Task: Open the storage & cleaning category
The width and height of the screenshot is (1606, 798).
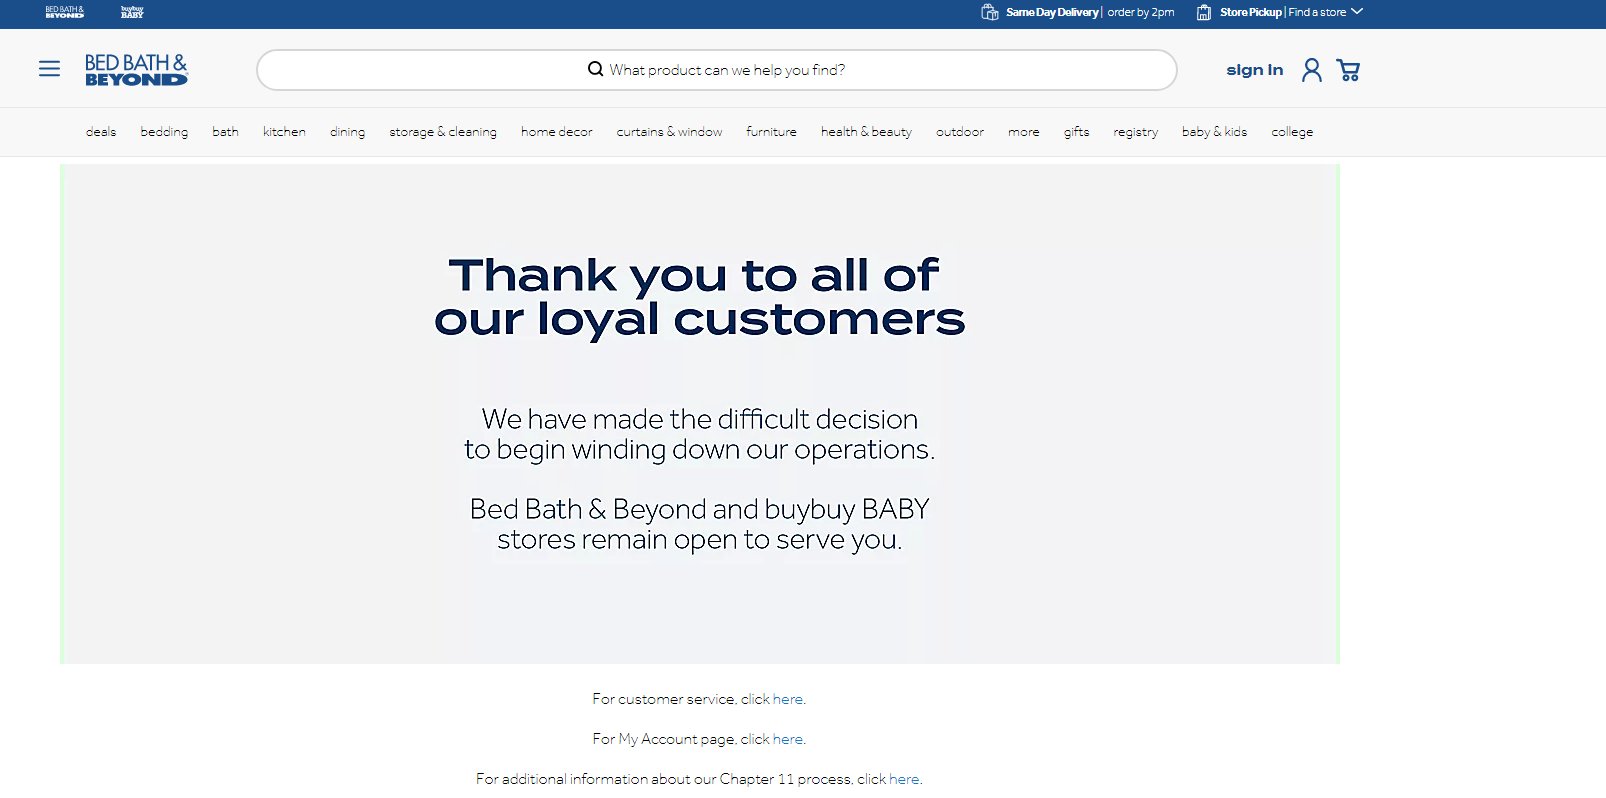Action: click(x=443, y=132)
